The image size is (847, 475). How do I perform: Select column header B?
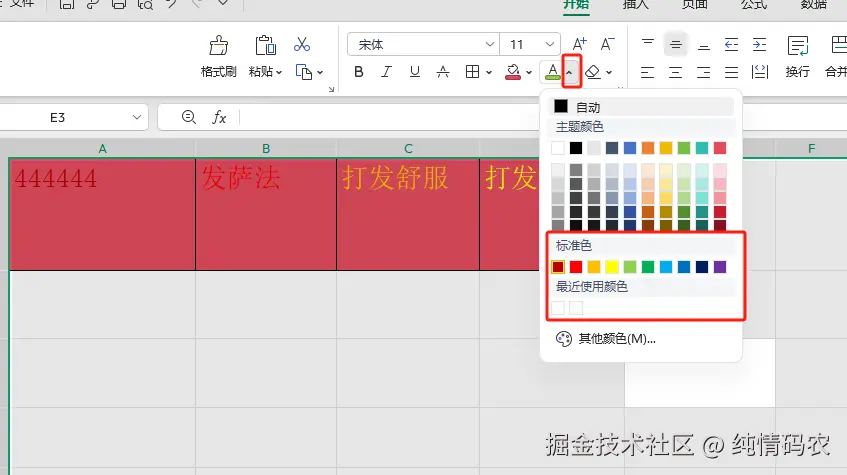266,149
